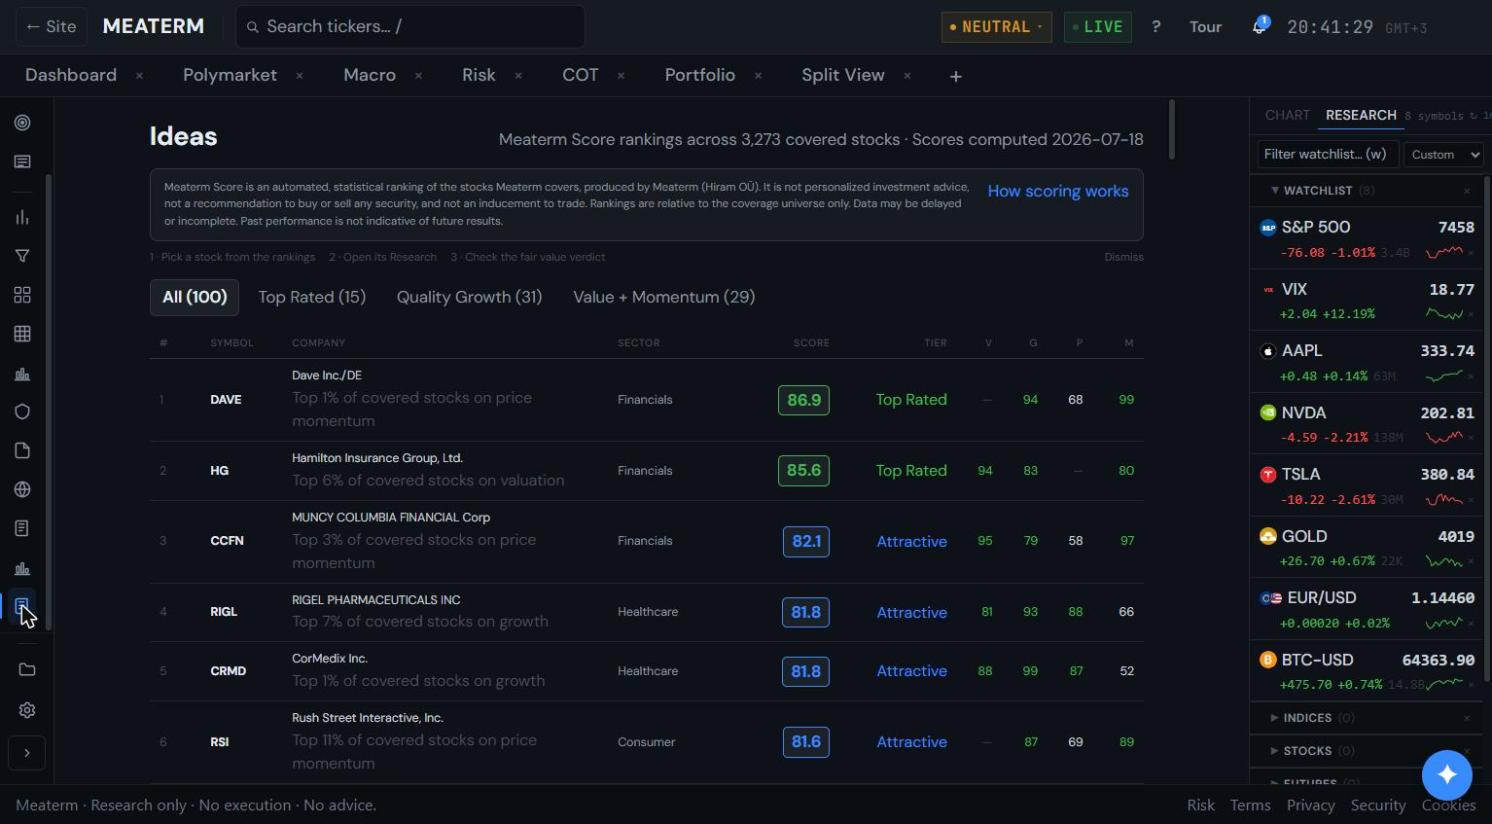The image size is (1492, 824).
Task: Open the folder icon in sidebar
Action: pos(27,670)
